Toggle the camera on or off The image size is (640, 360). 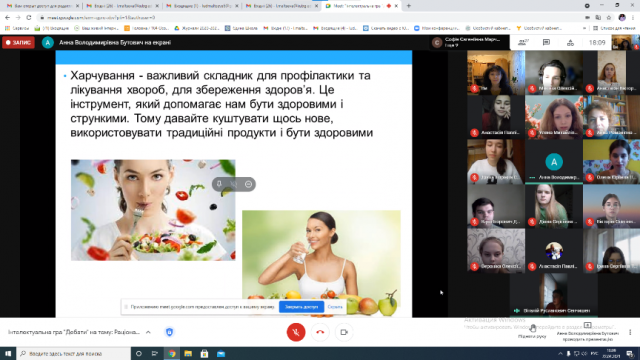[344, 332]
